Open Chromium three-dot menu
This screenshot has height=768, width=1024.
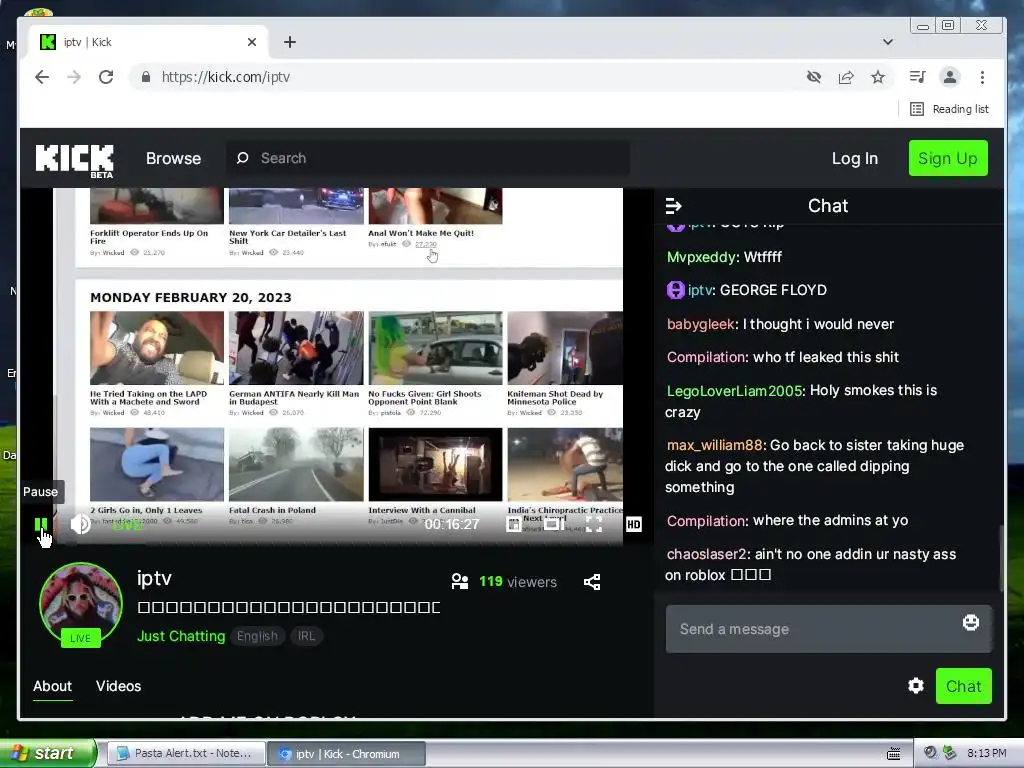tap(982, 77)
